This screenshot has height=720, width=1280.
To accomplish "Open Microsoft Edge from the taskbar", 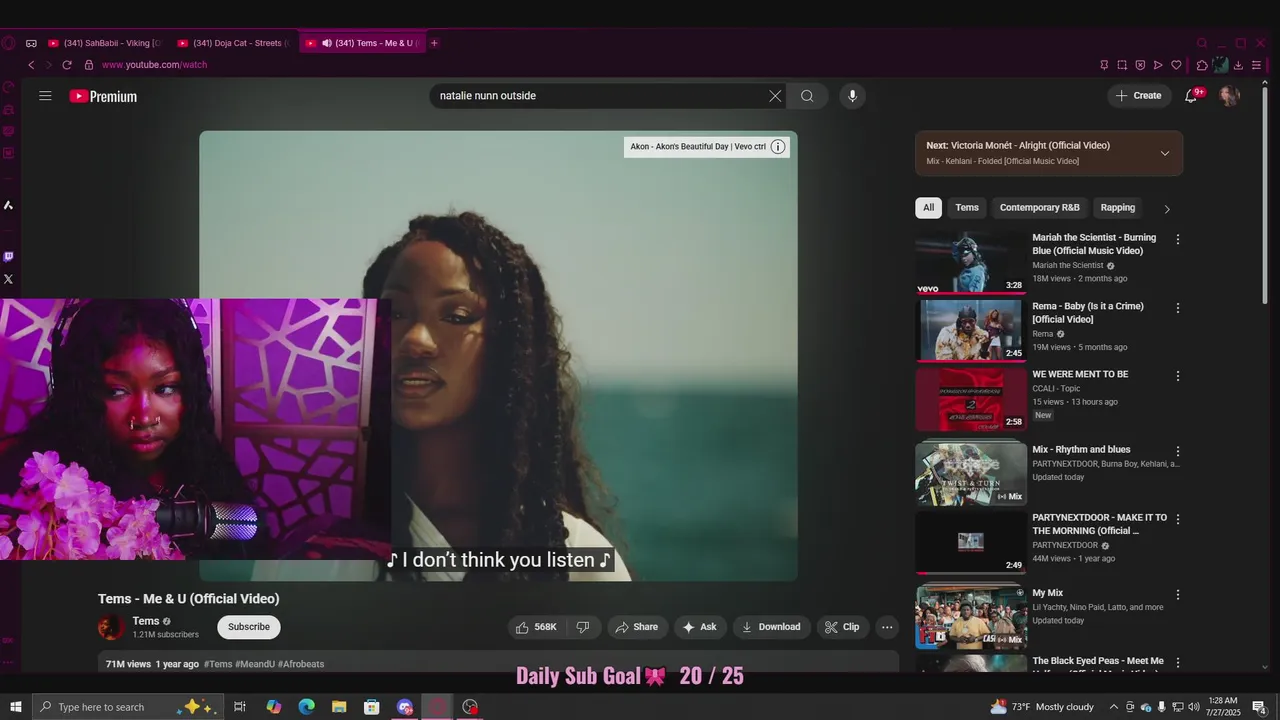I will [306, 707].
